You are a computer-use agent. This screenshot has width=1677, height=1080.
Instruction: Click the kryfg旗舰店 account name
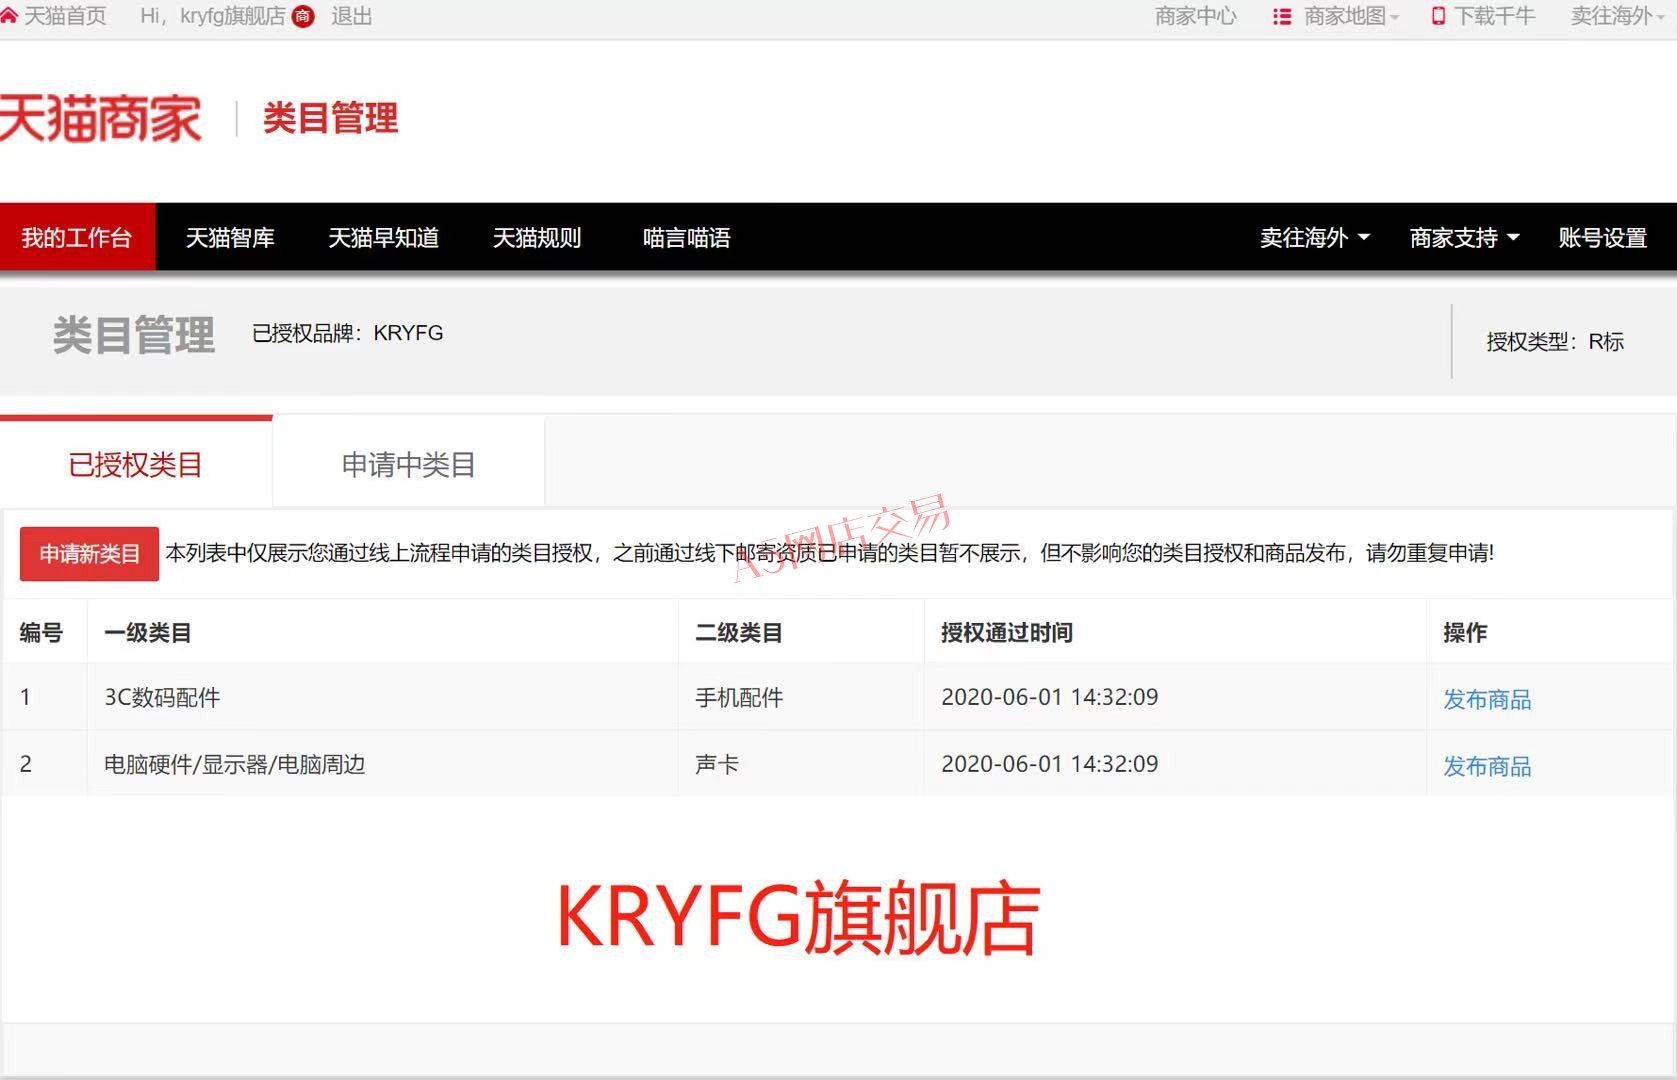point(233,16)
